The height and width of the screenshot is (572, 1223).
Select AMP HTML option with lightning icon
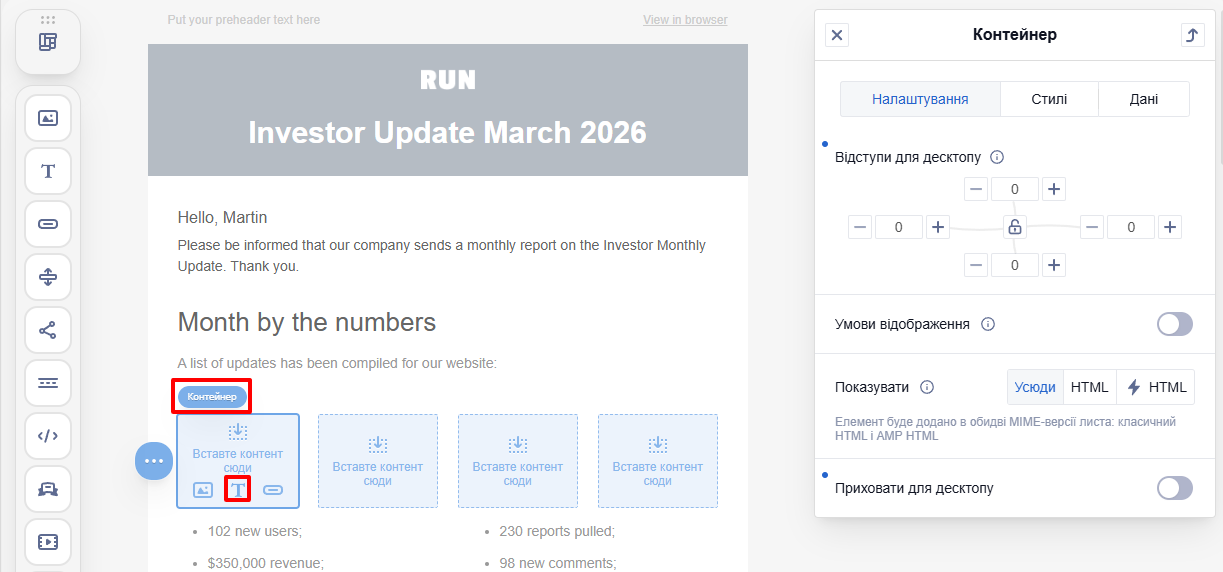[x=1156, y=387]
